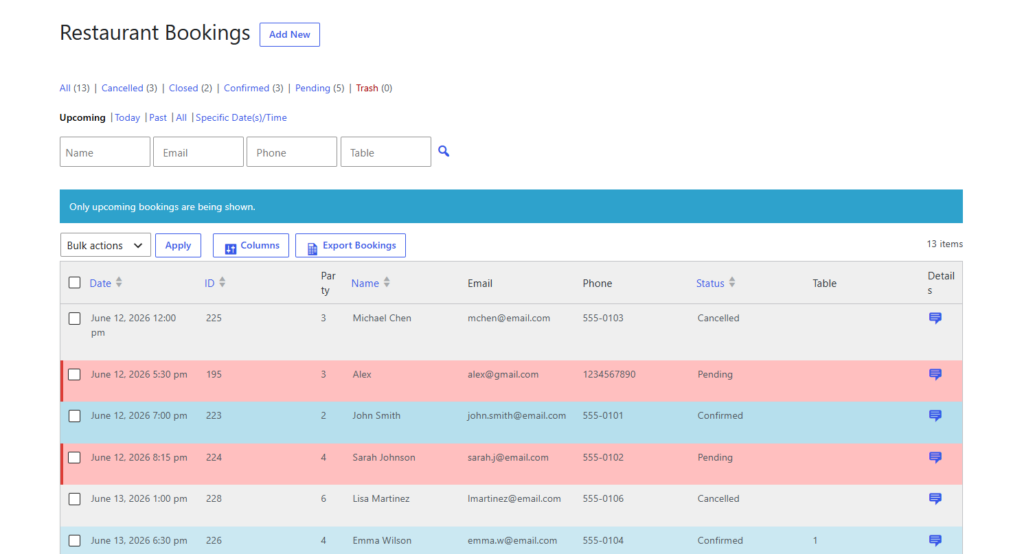Switch to Past date filter
The height and width of the screenshot is (554, 1024).
click(158, 118)
